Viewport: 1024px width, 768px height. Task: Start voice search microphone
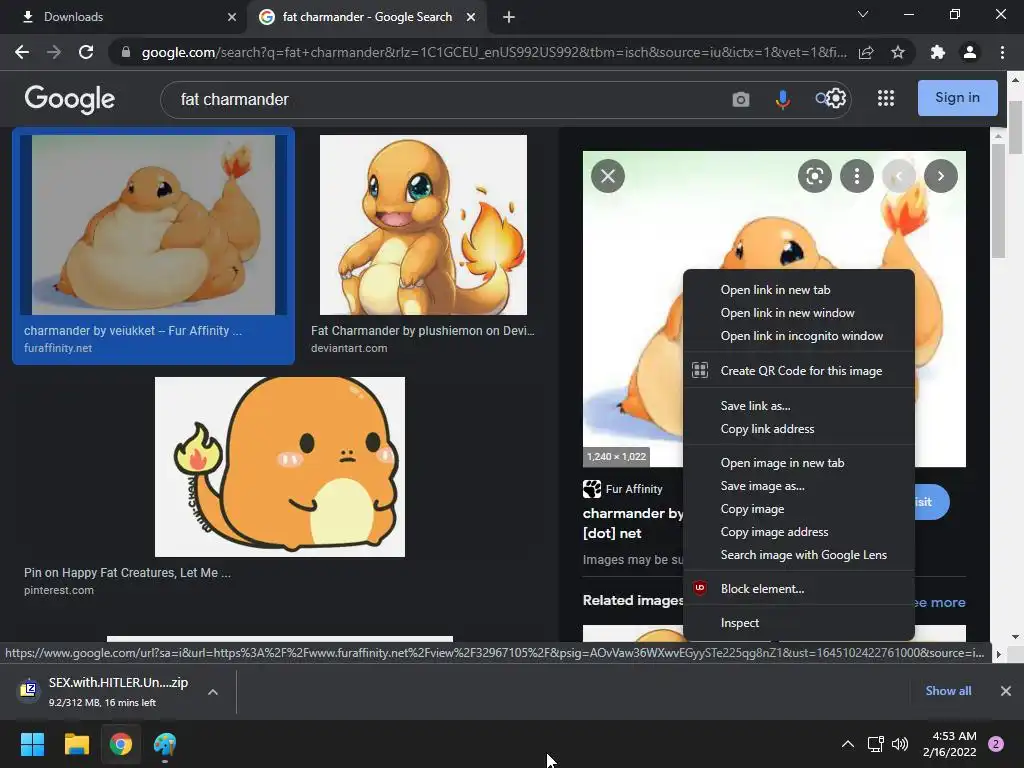(x=782, y=99)
